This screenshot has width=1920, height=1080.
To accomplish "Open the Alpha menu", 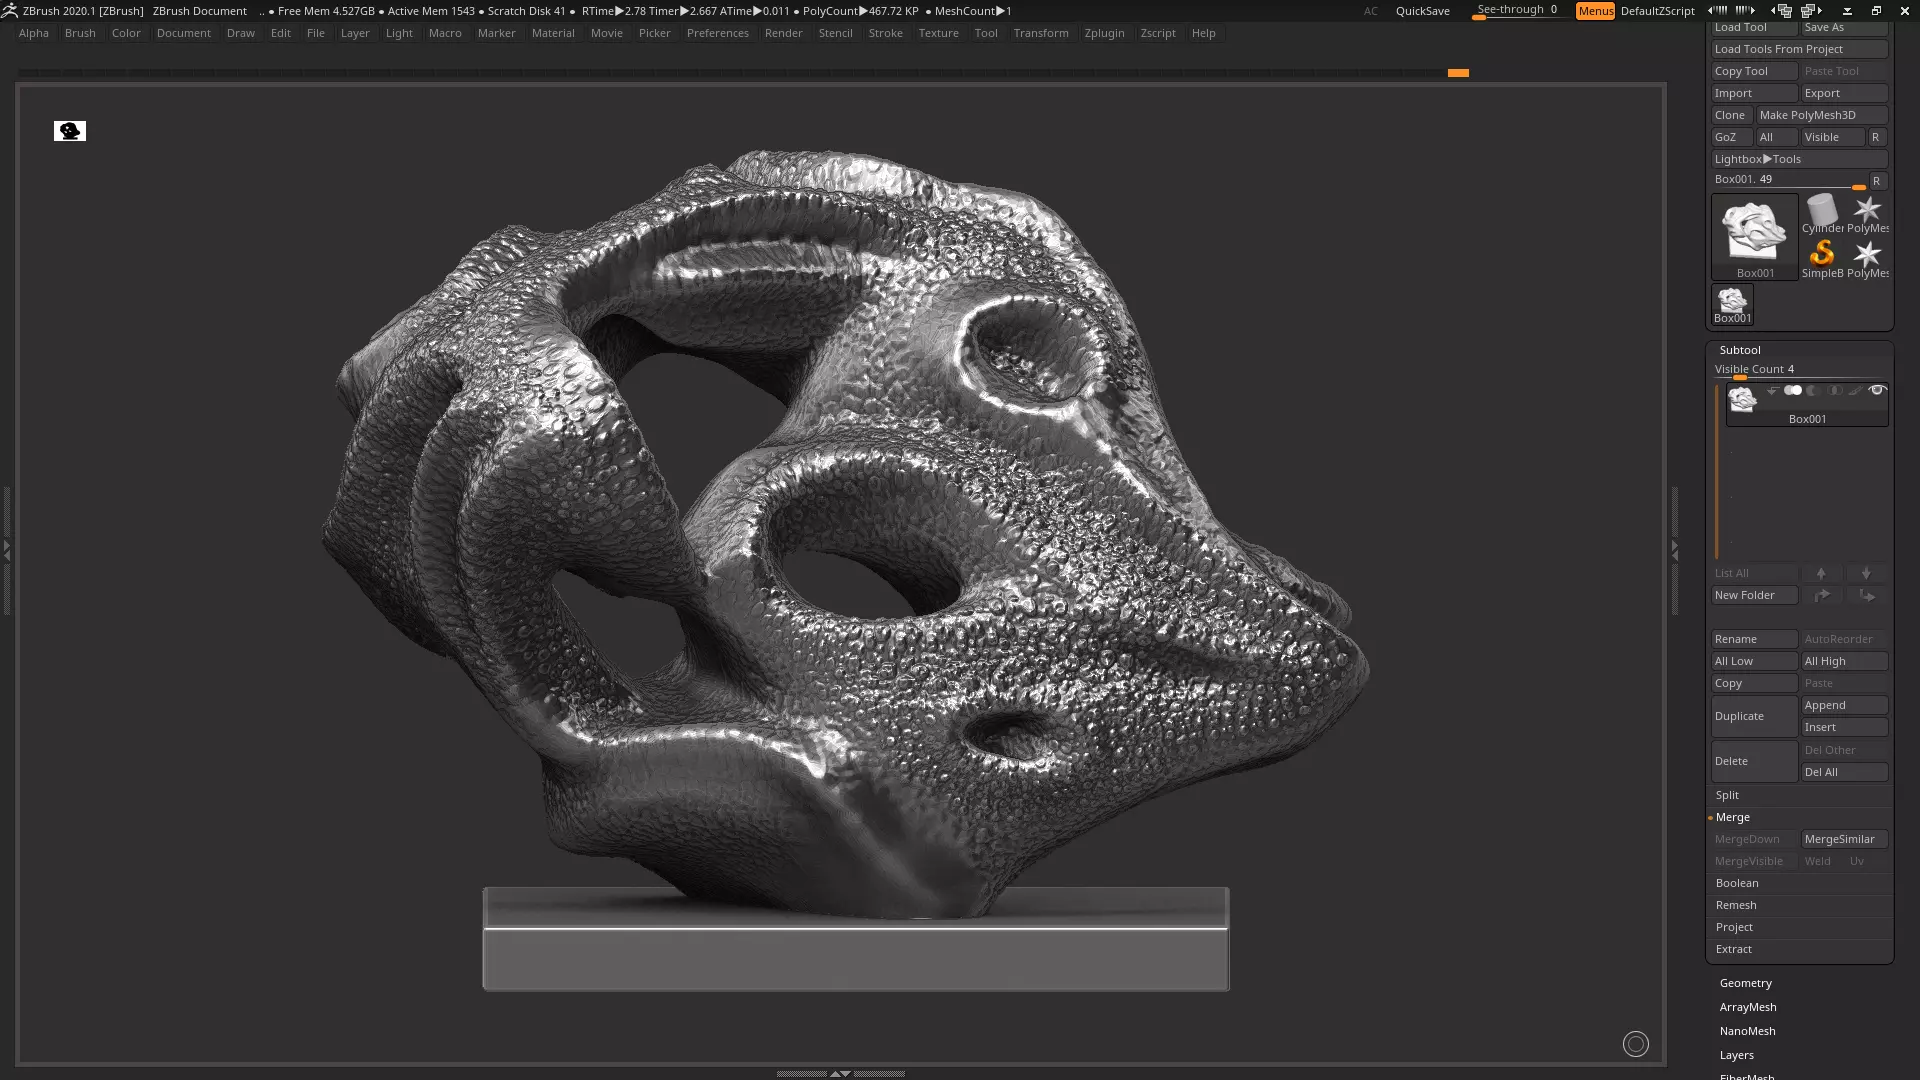I will coord(33,33).
